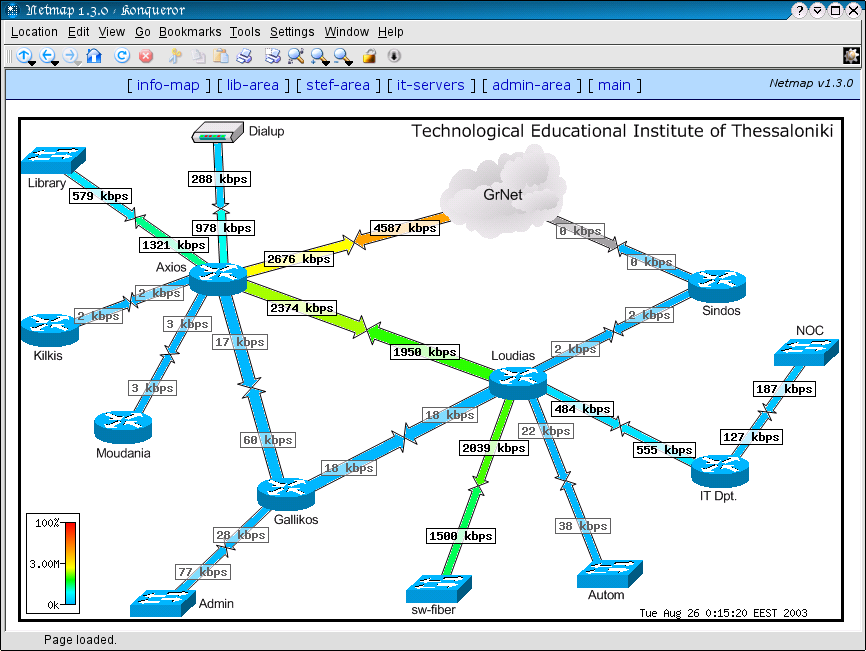866x651 pixels.
Task: Open Find with the binoculars icon
Action: coord(296,56)
